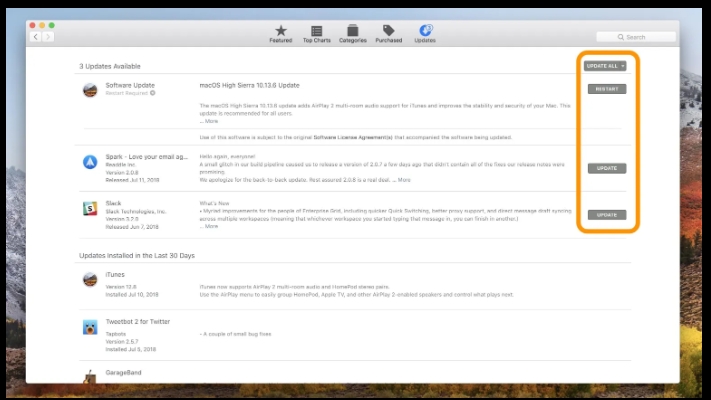The height and width of the screenshot is (400, 711).
Task: Minimize window with yellow button
Action: 42,25
